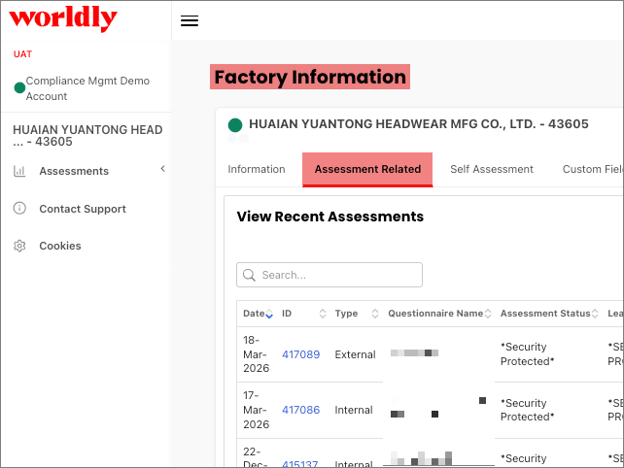Click the Factory Information heading

click(310, 77)
